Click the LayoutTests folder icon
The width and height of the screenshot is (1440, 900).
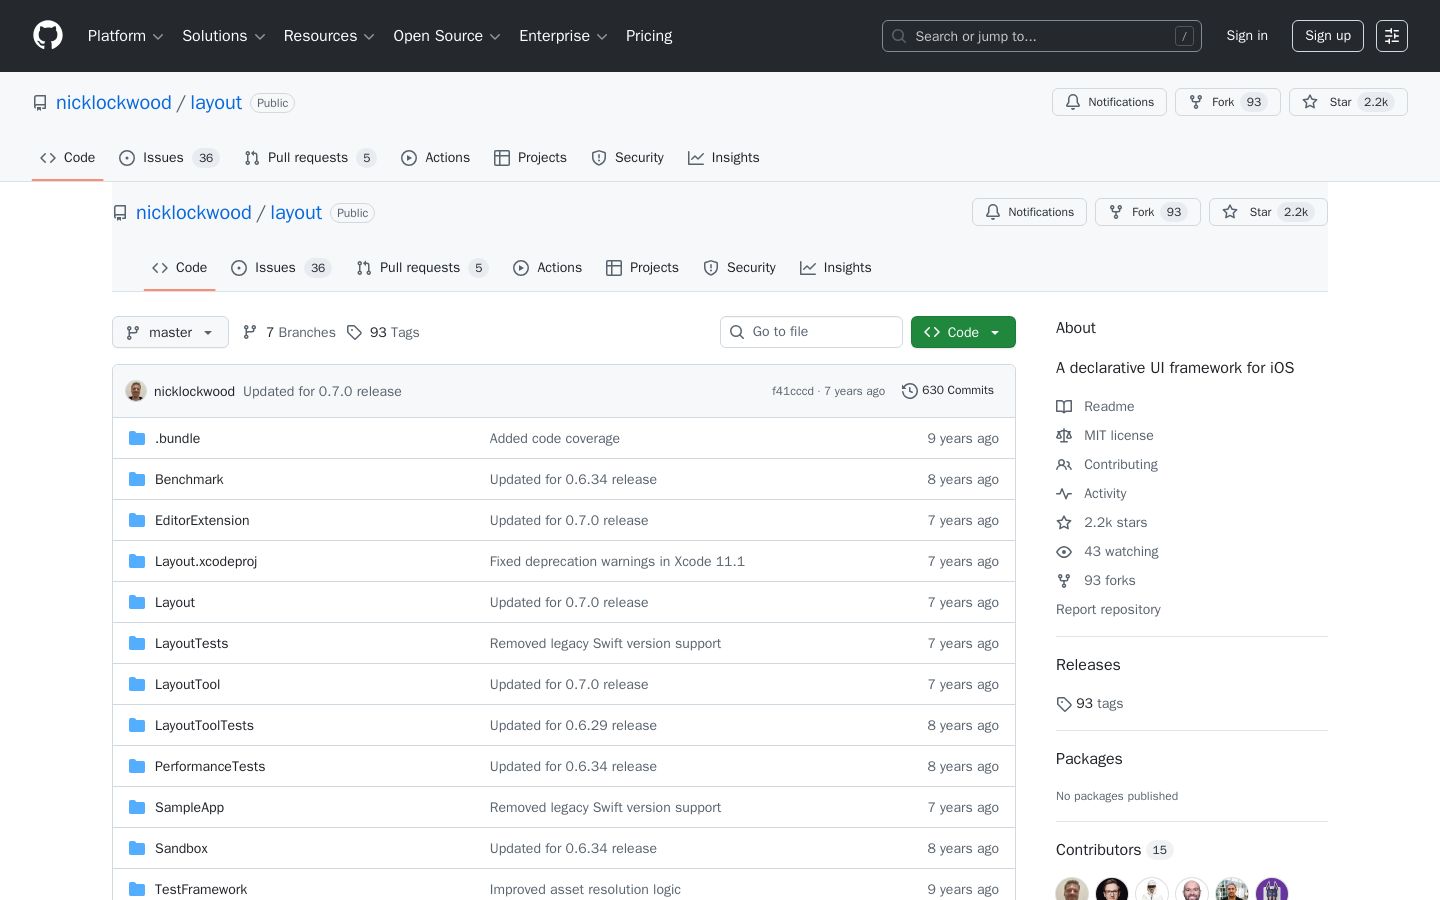coord(137,643)
